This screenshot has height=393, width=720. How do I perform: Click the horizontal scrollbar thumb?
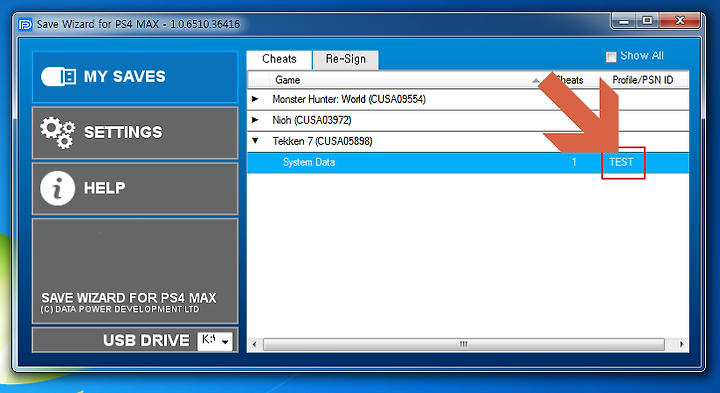click(464, 344)
